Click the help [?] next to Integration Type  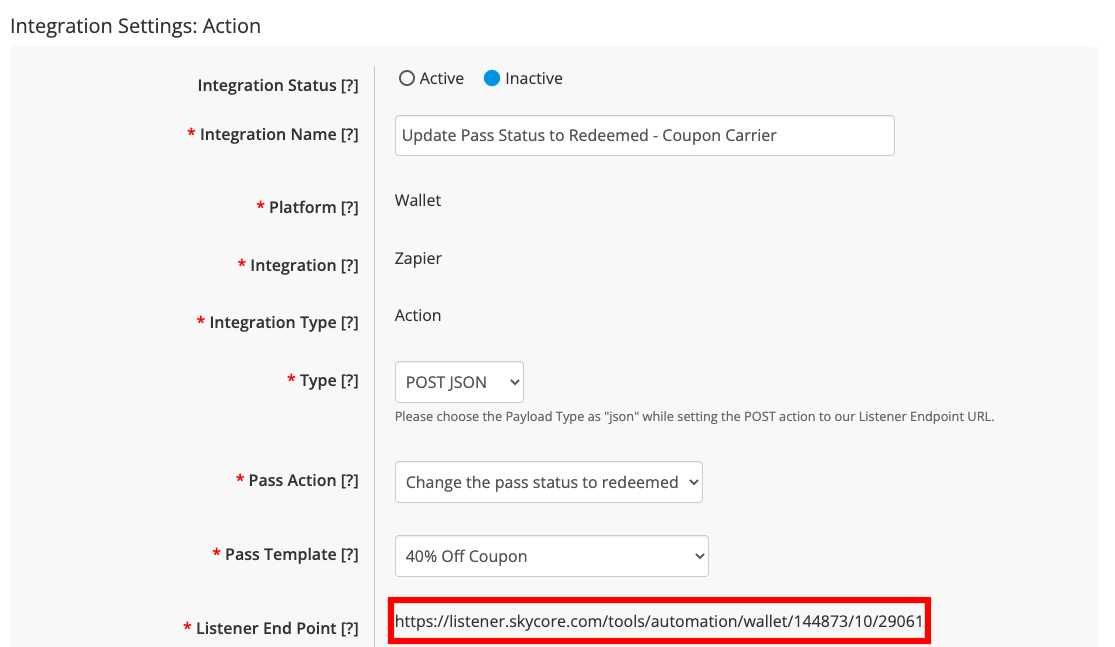pyautogui.click(x=349, y=322)
